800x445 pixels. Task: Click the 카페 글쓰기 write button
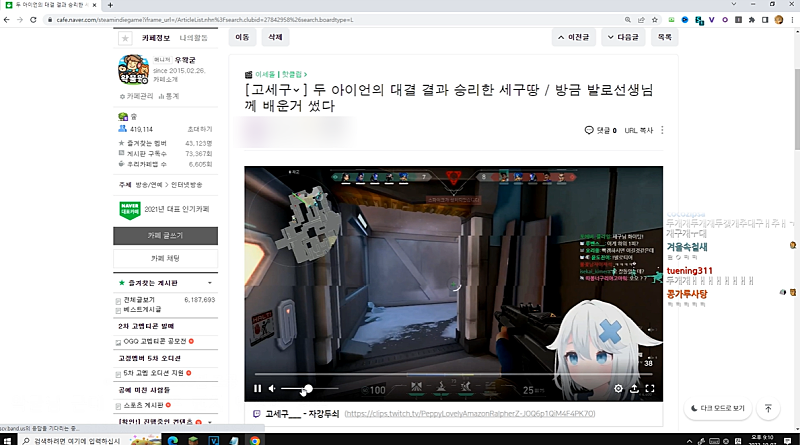click(x=165, y=236)
